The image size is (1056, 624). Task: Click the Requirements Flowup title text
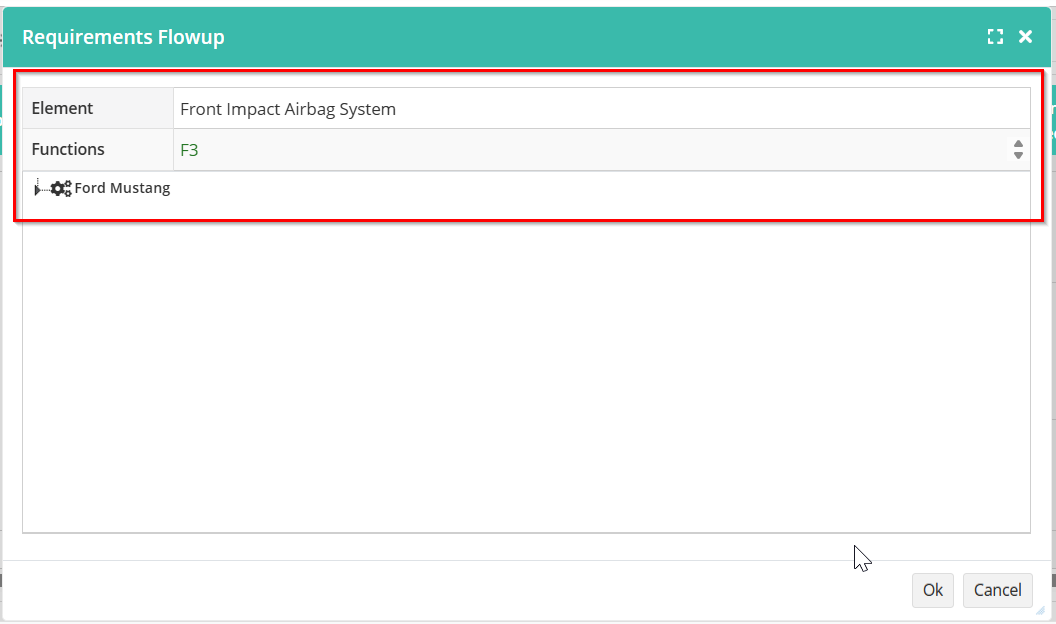[x=123, y=37]
